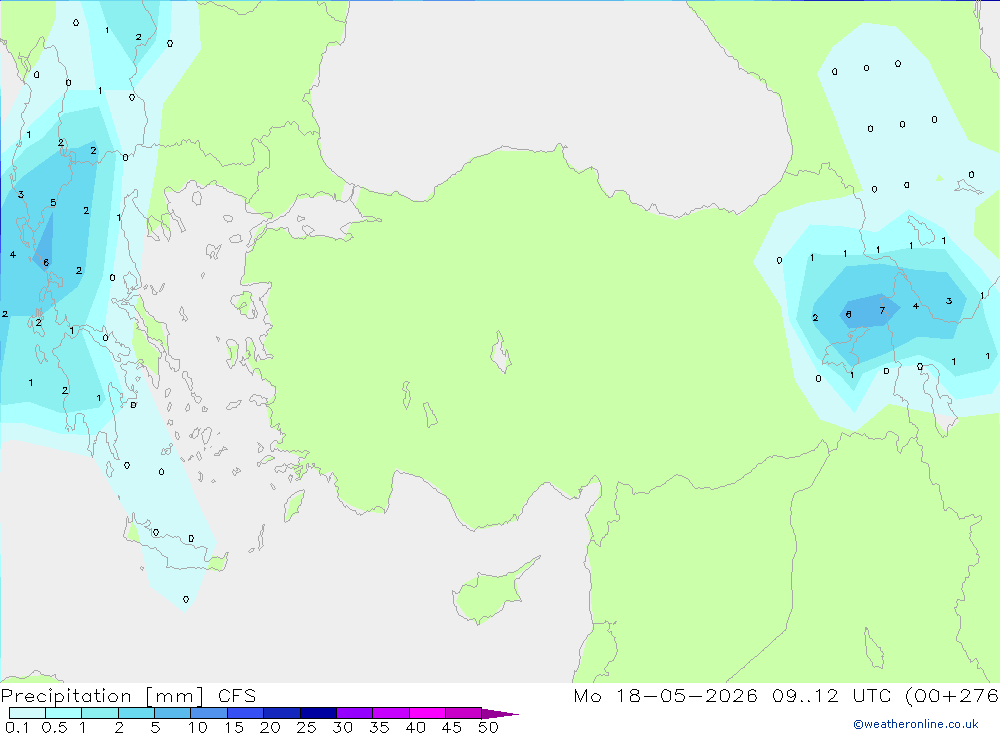
Task: Select the legend swatch between 2 and 5
Action: point(136,713)
